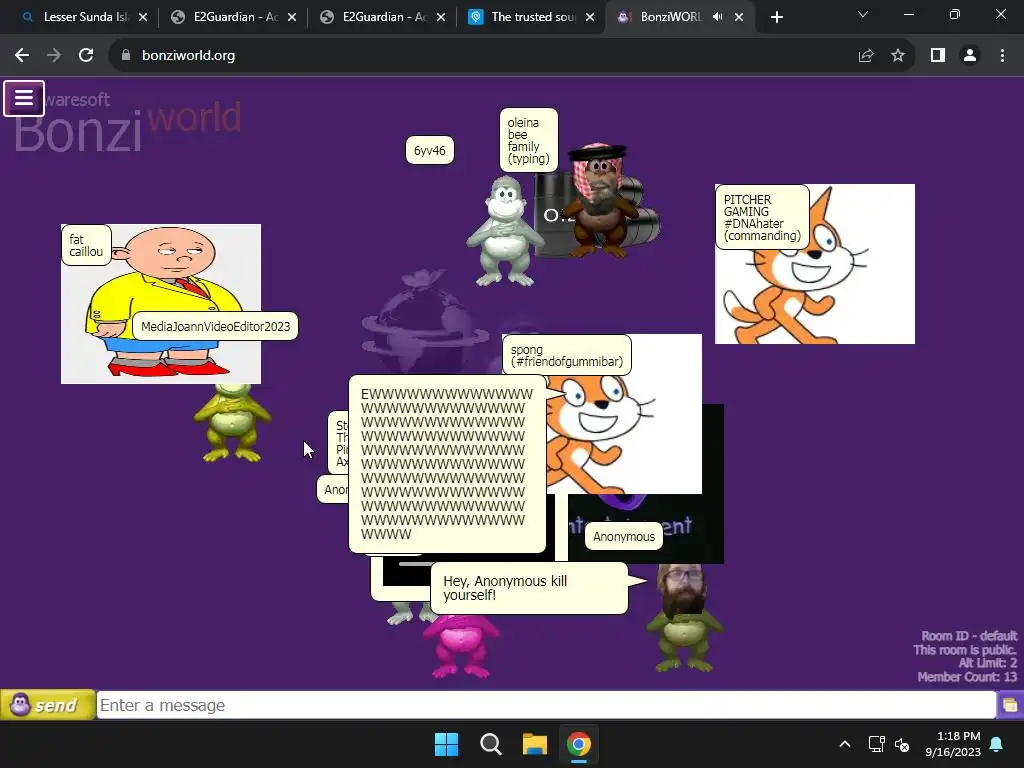Open a new browser tab
1024x768 pixels.
[776, 17]
